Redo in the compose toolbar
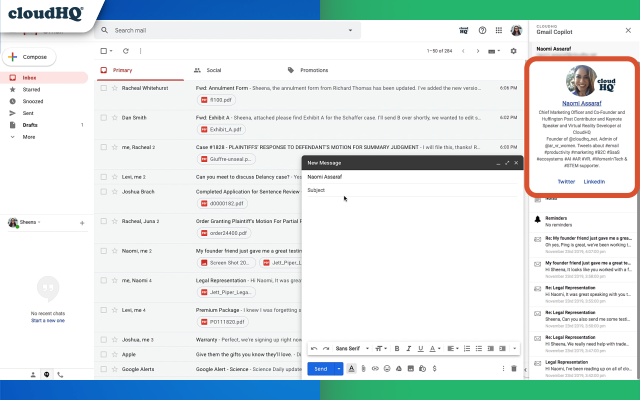 point(326,349)
